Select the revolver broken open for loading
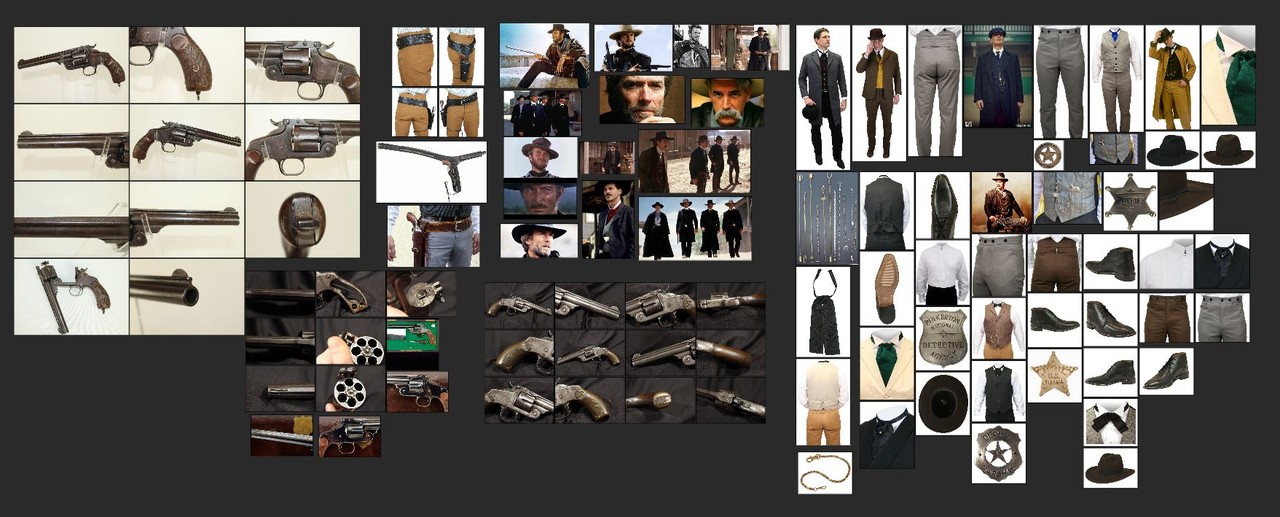The width and height of the screenshot is (1280, 517). [71, 296]
